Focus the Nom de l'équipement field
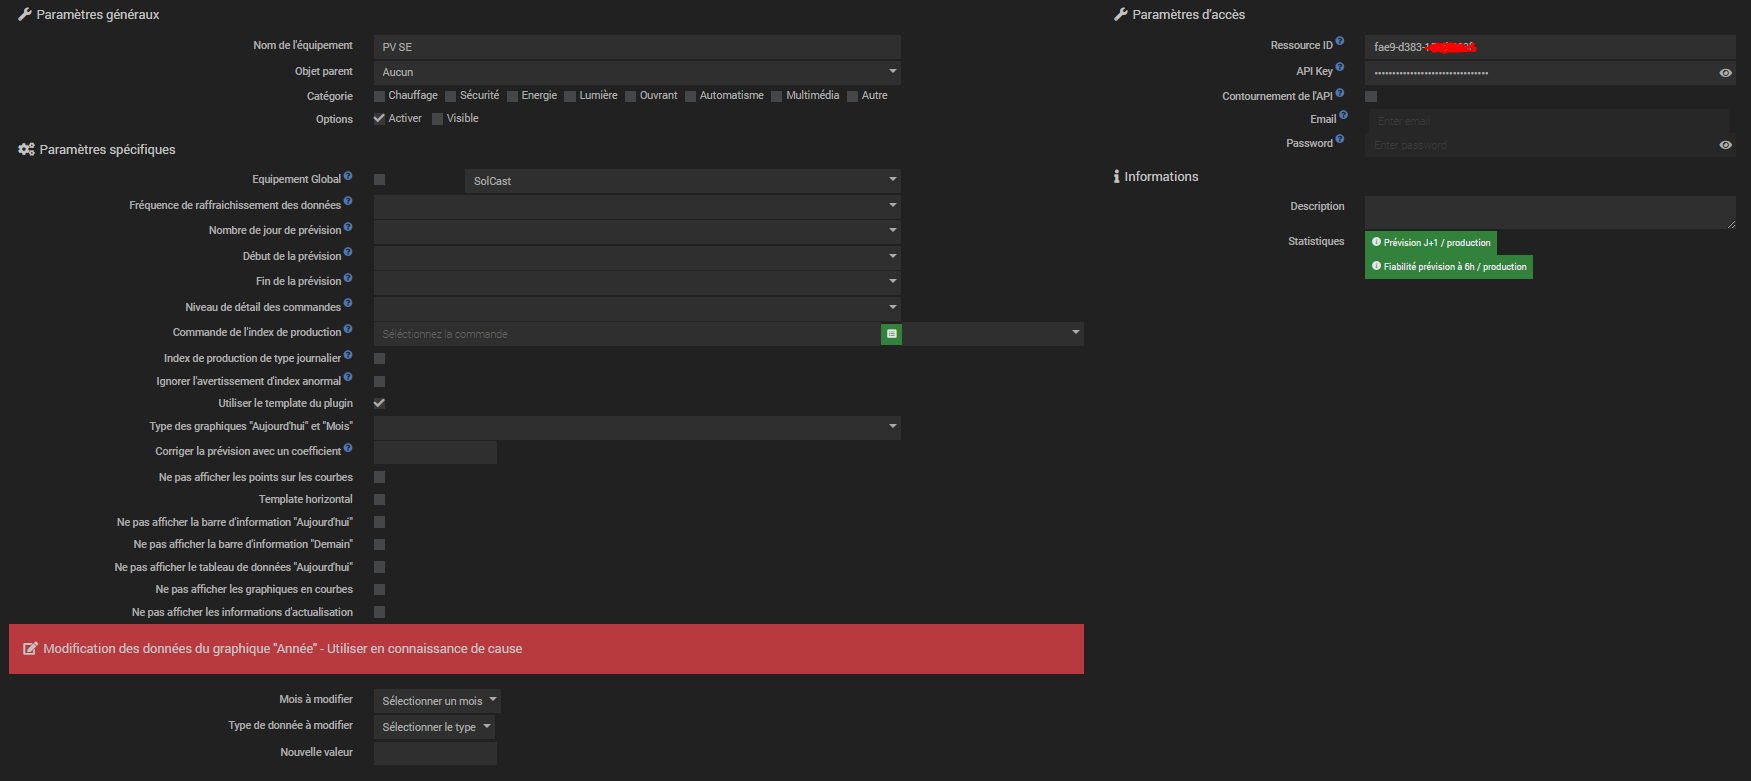Screen dimensions: 1751x781 click(x=637, y=47)
